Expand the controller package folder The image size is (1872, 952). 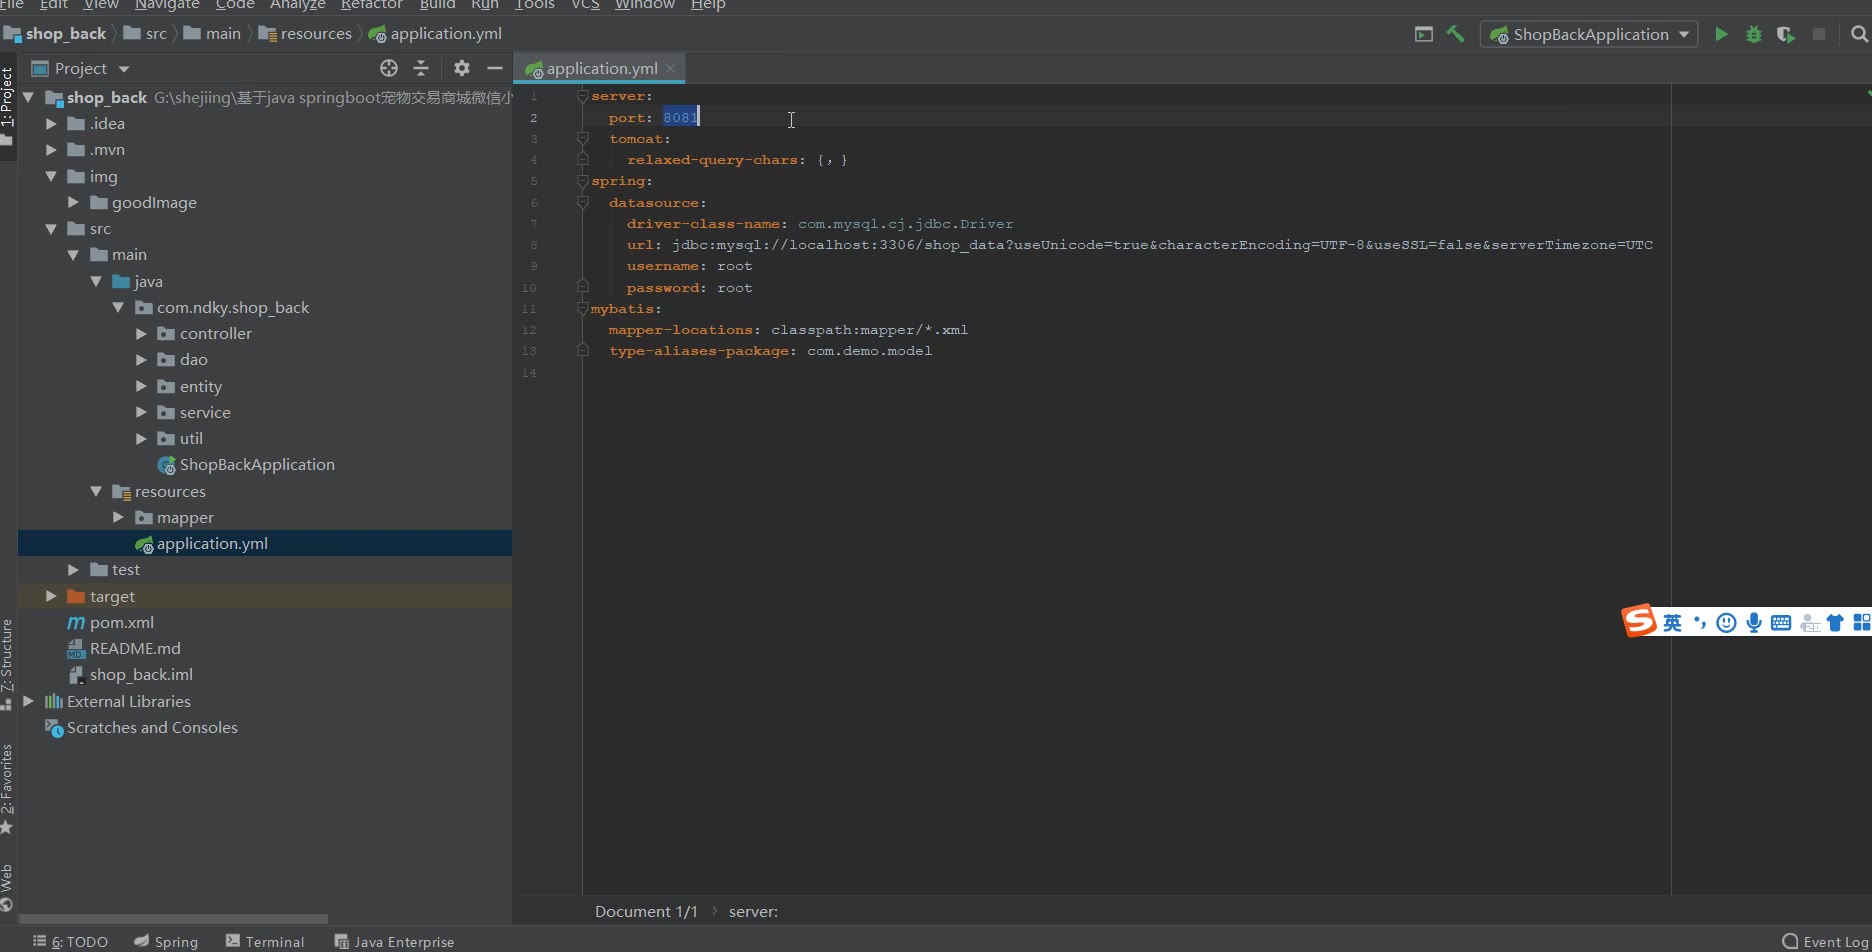(141, 334)
